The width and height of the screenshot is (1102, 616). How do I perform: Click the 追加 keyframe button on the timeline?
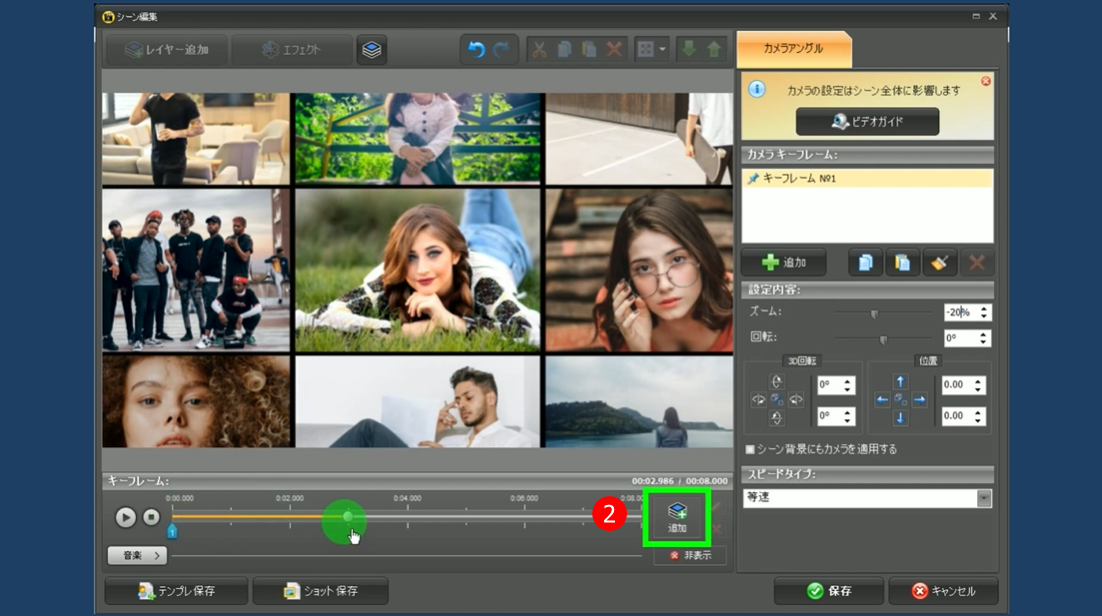pos(677,518)
